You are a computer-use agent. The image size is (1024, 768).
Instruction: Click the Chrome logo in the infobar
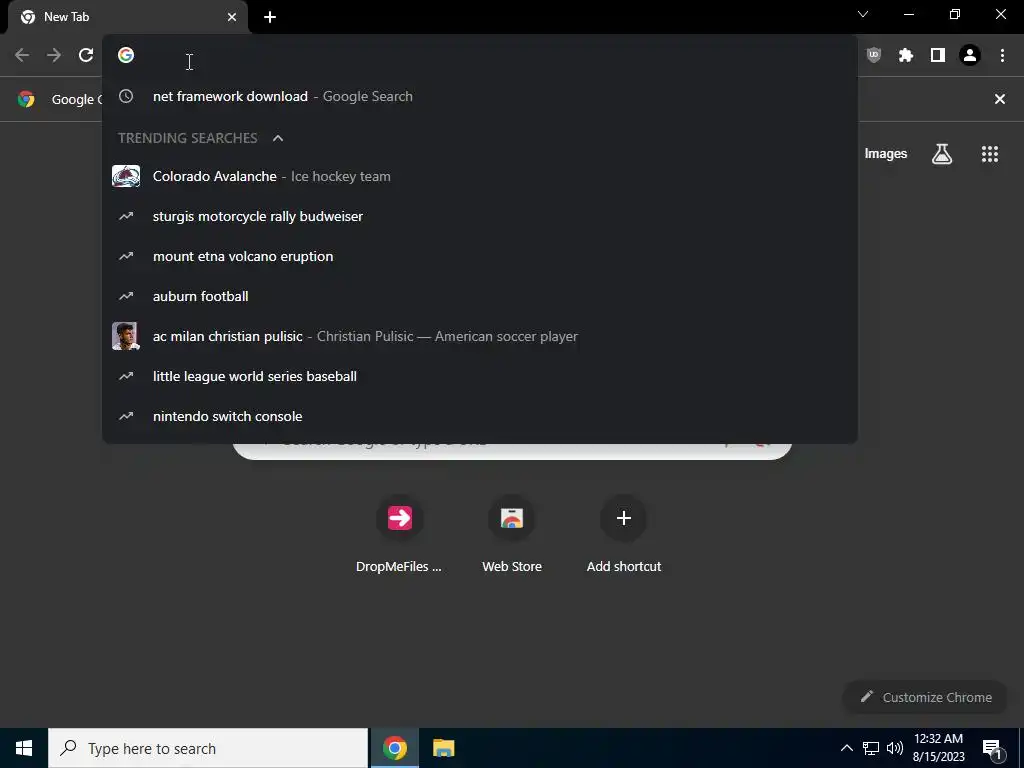coord(26,99)
